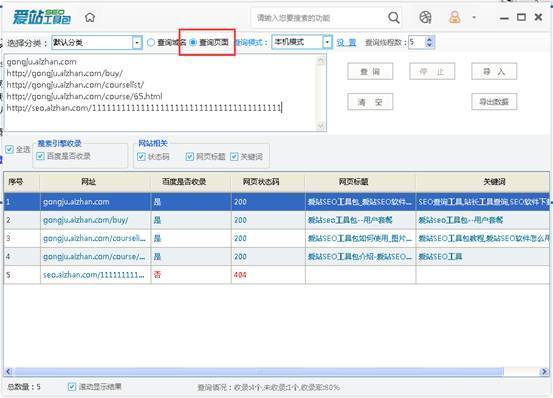
Task: Click the magnifier search icon
Action: click(394, 18)
